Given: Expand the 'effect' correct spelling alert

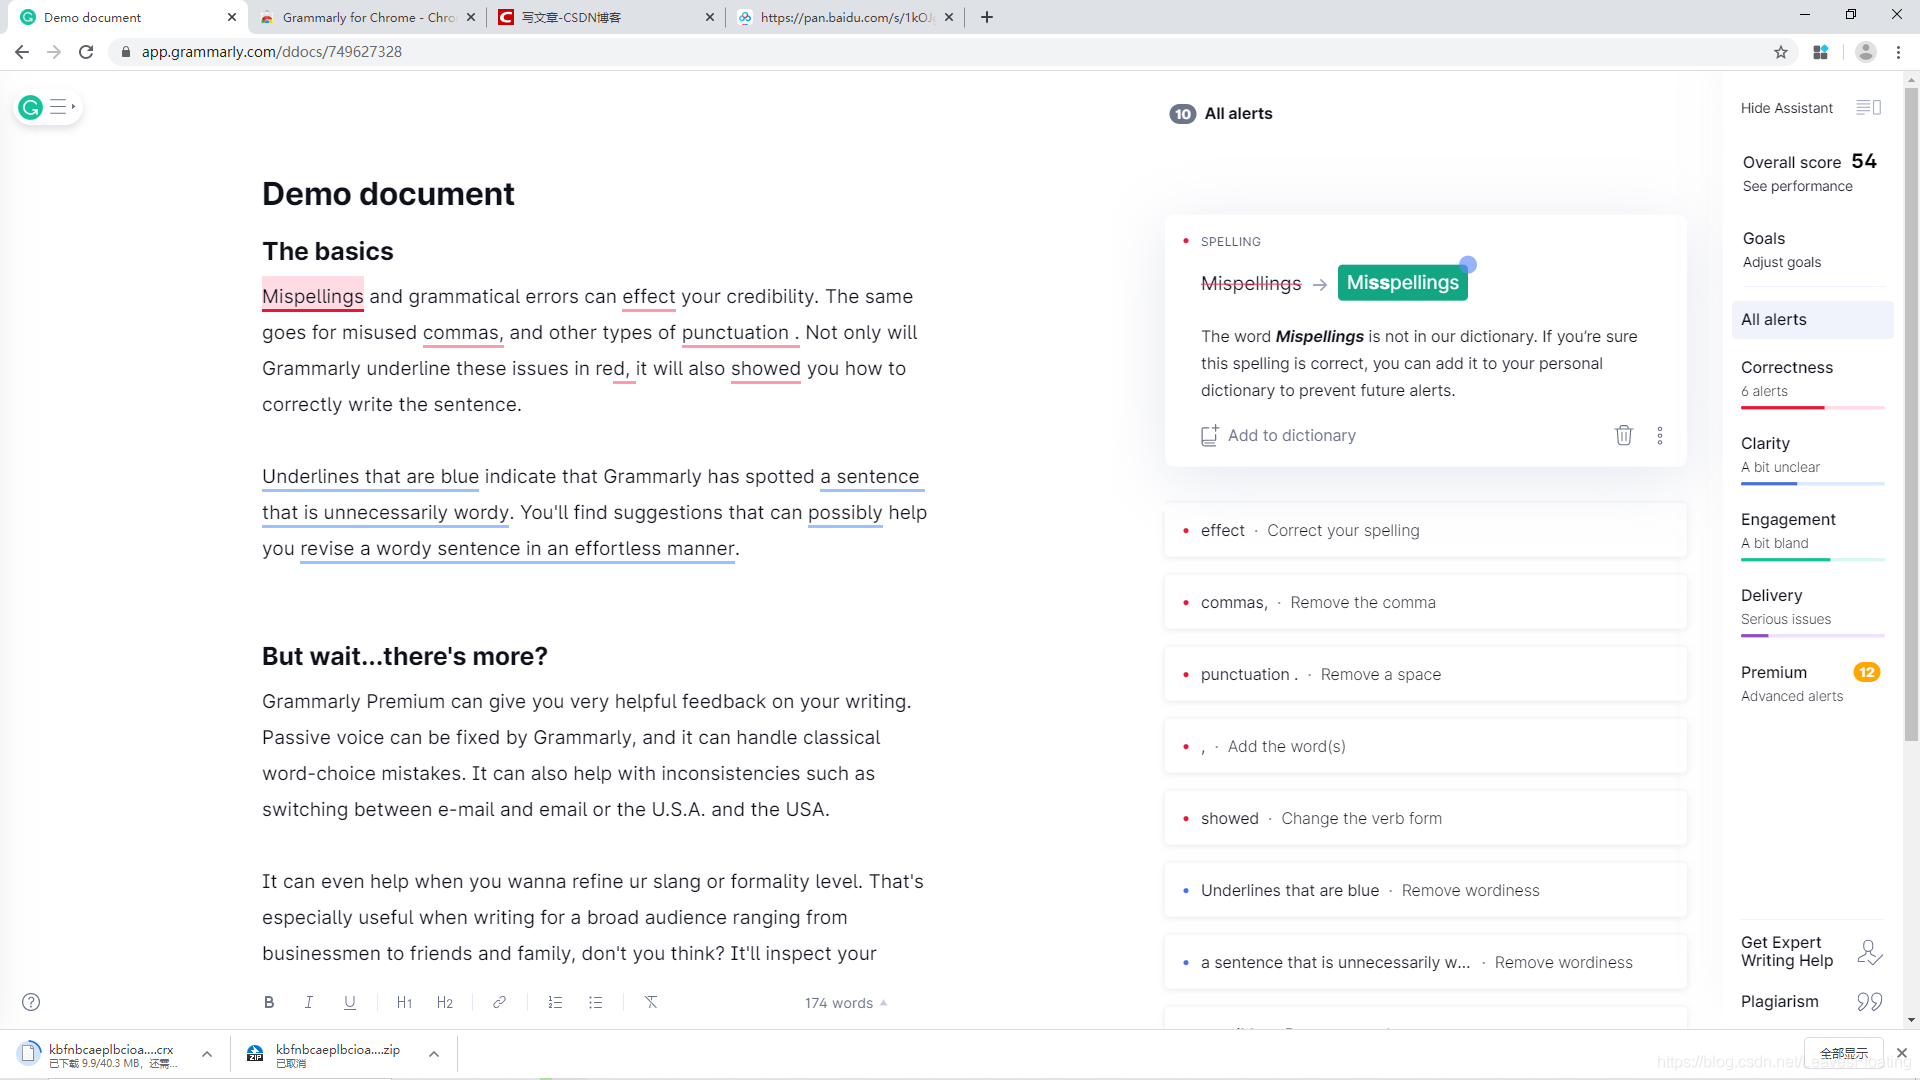Looking at the screenshot, I should click(x=1426, y=530).
